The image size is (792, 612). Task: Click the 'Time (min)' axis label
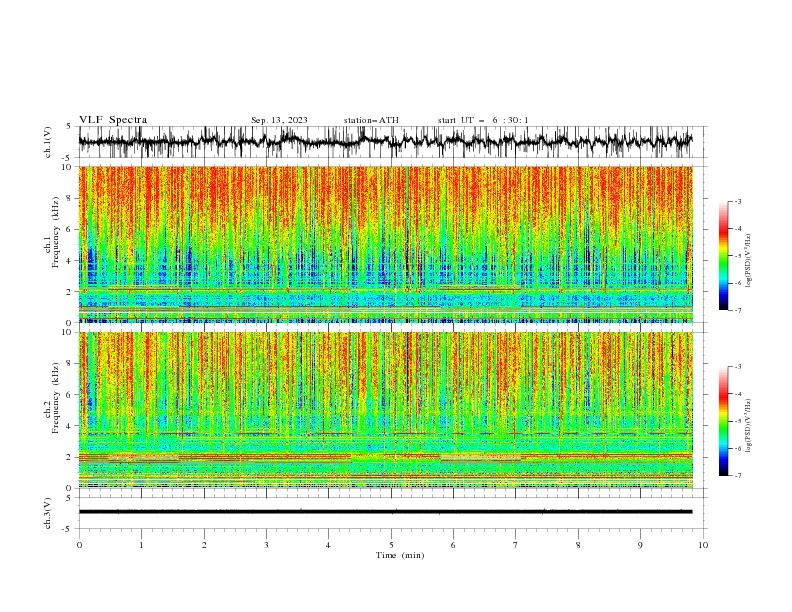(400, 555)
